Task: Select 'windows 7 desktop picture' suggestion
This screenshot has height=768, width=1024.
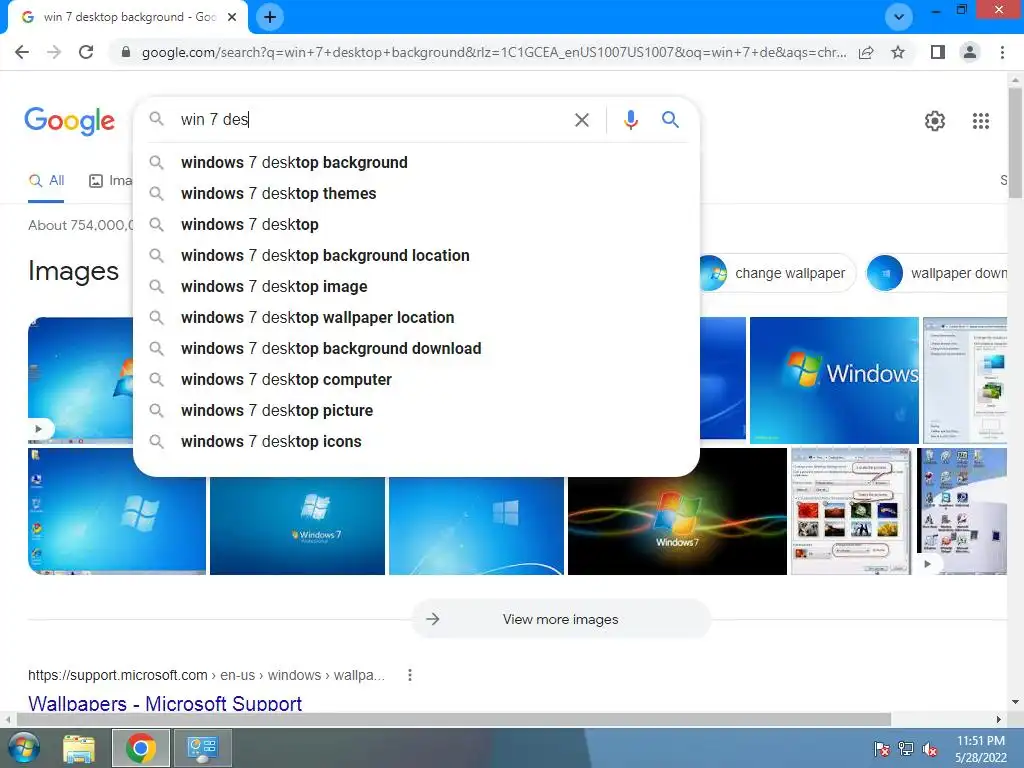Action: point(416,411)
